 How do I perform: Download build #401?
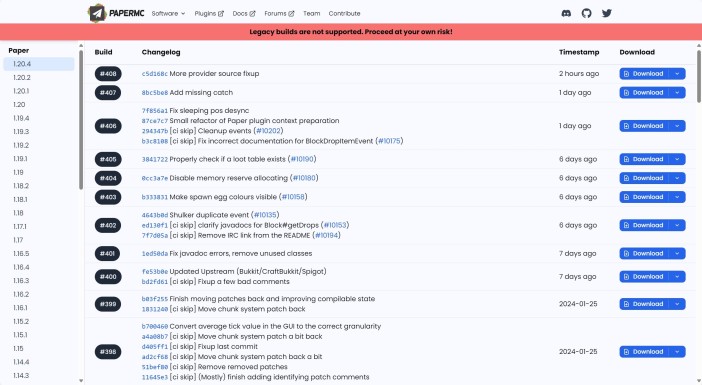click(x=644, y=253)
